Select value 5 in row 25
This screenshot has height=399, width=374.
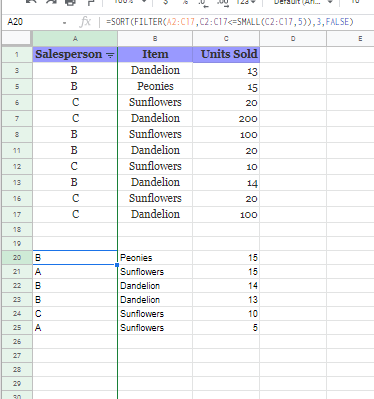(x=226, y=327)
